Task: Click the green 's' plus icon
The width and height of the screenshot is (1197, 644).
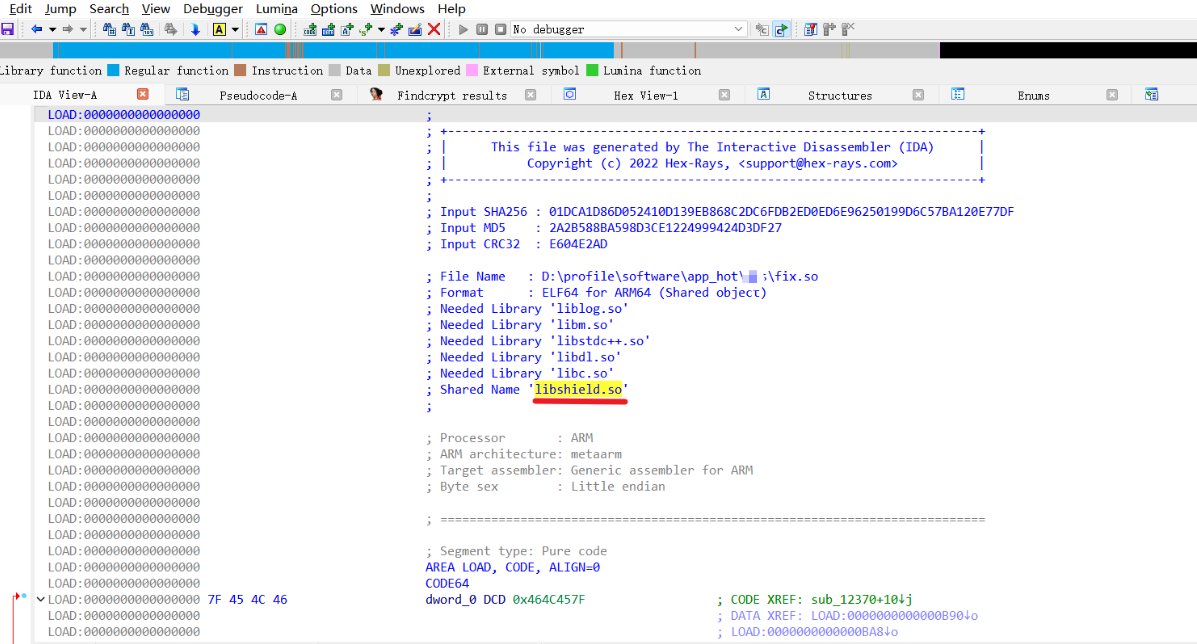Action: 366,29
